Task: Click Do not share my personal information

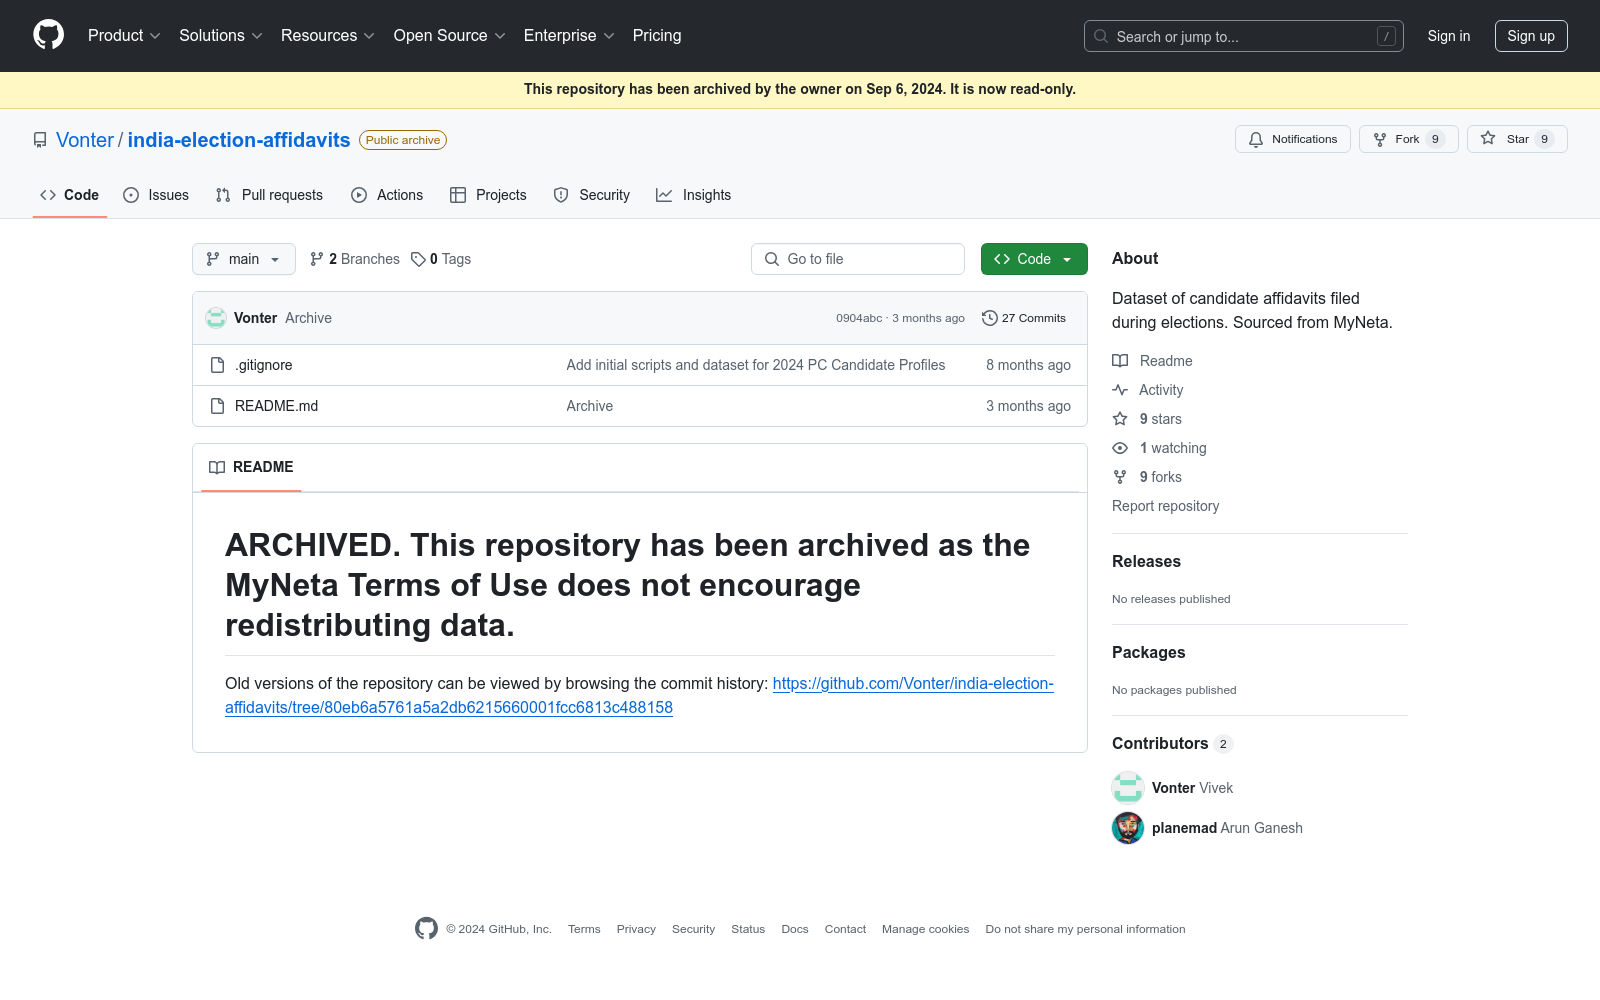Action: [1085, 929]
